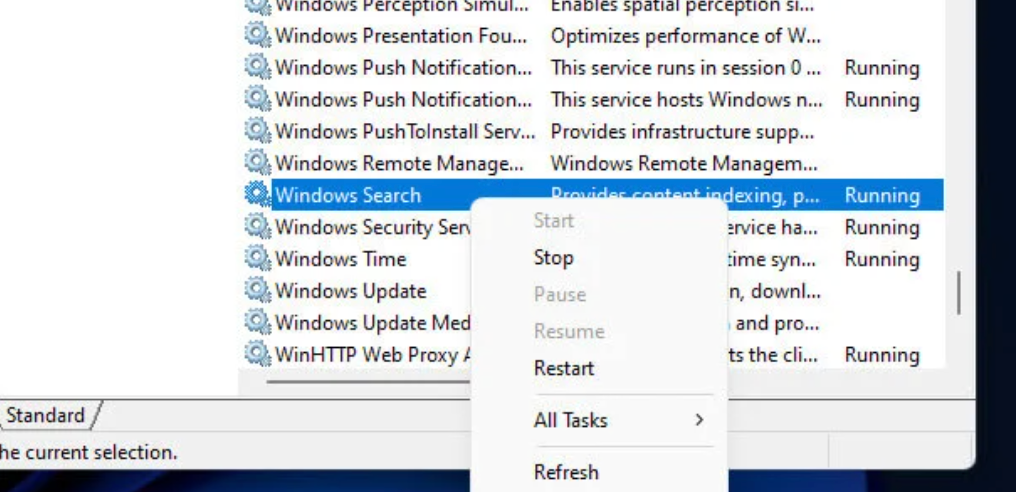Image resolution: width=1016 pixels, height=492 pixels.
Task: Click the Windows Time service gear icon
Action: pos(257,258)
